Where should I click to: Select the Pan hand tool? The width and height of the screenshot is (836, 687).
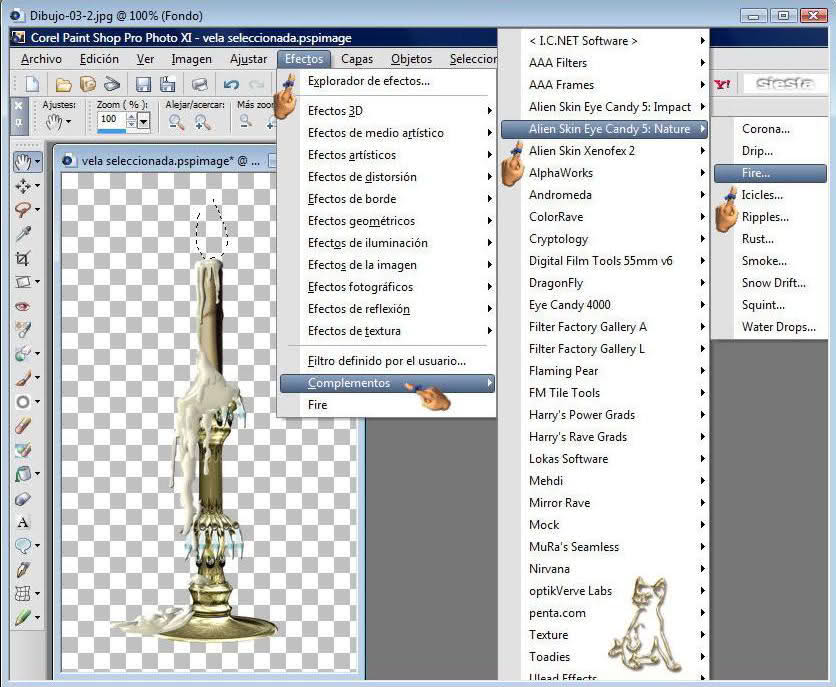[x=22, y=161]
